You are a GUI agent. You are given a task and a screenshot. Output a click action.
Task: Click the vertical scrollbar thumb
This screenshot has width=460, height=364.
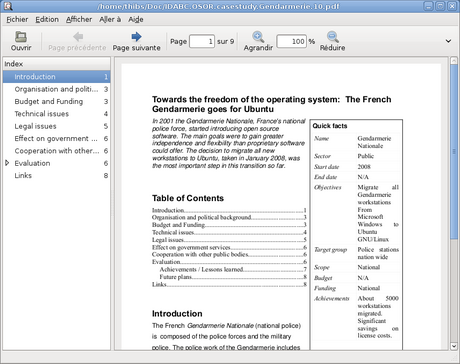454,152
